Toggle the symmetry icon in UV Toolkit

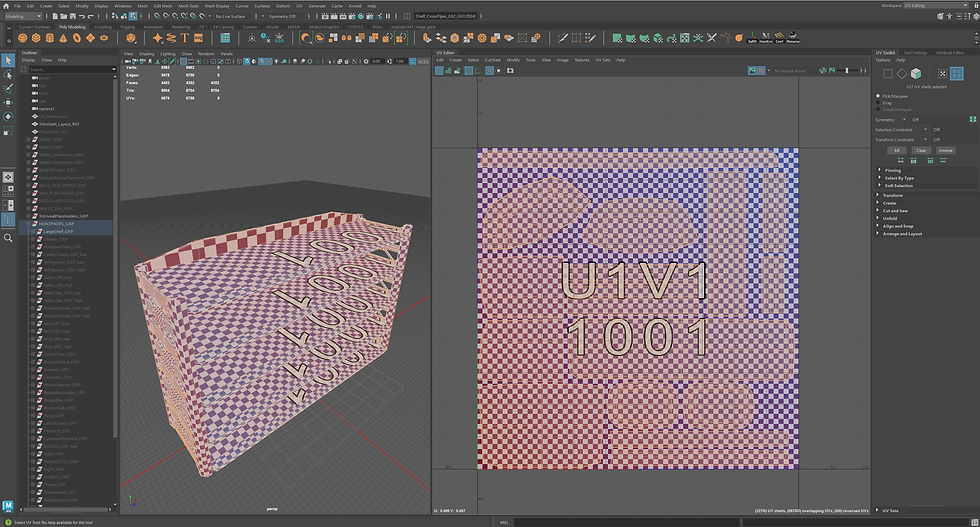coord(972,119)
